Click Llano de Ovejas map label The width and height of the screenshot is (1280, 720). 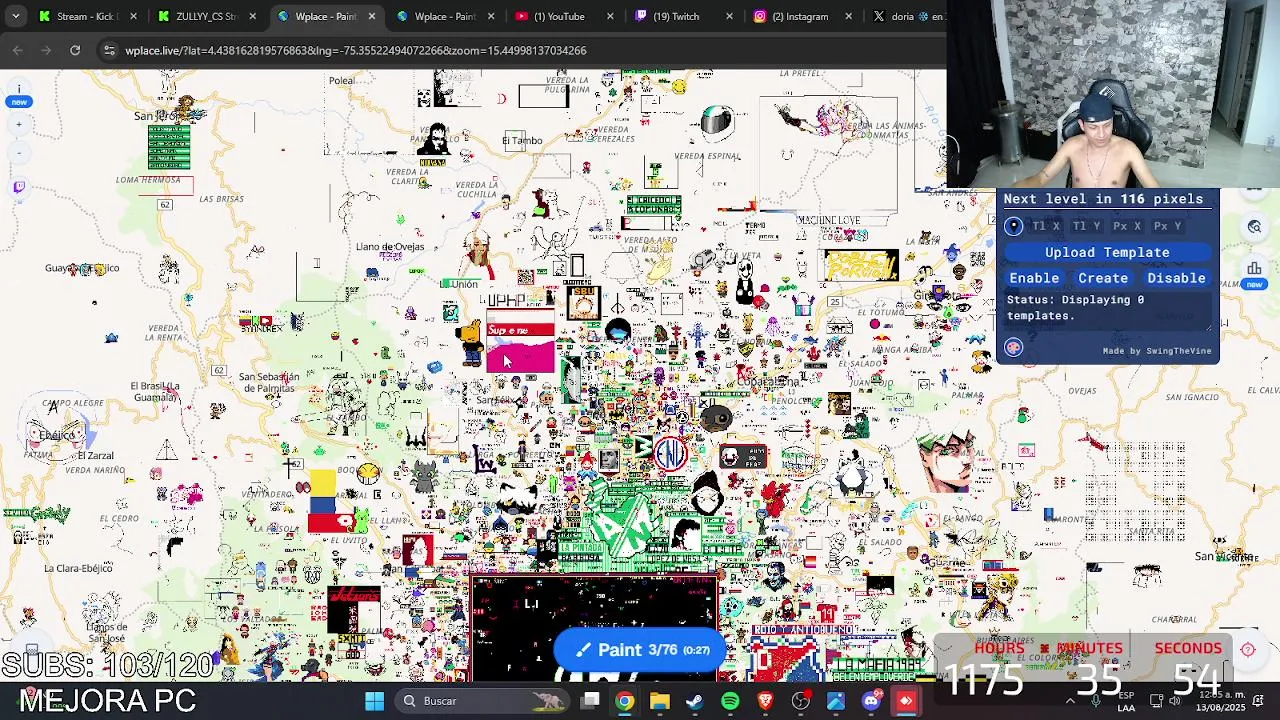point(390,247)
